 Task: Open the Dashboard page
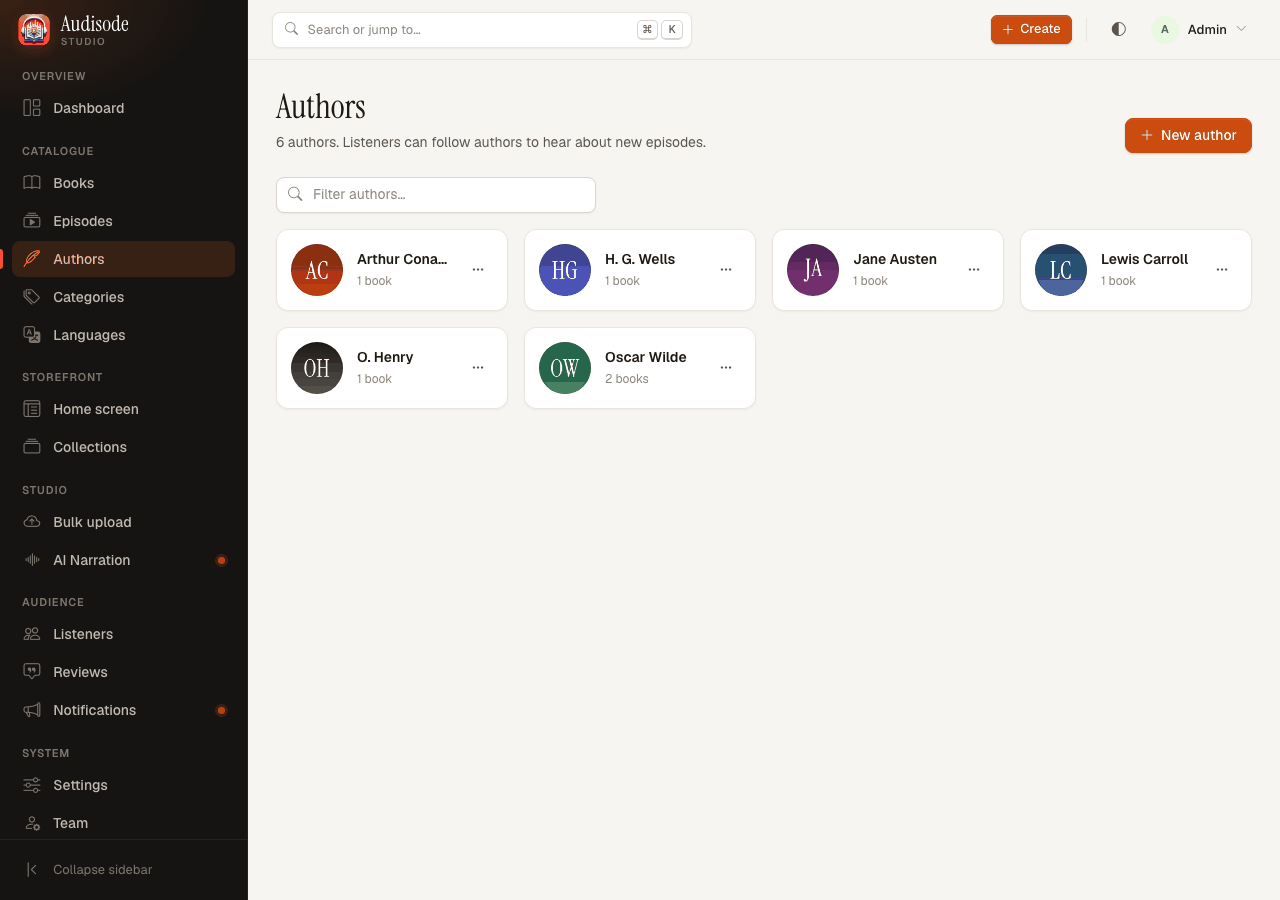click(124, 108)
